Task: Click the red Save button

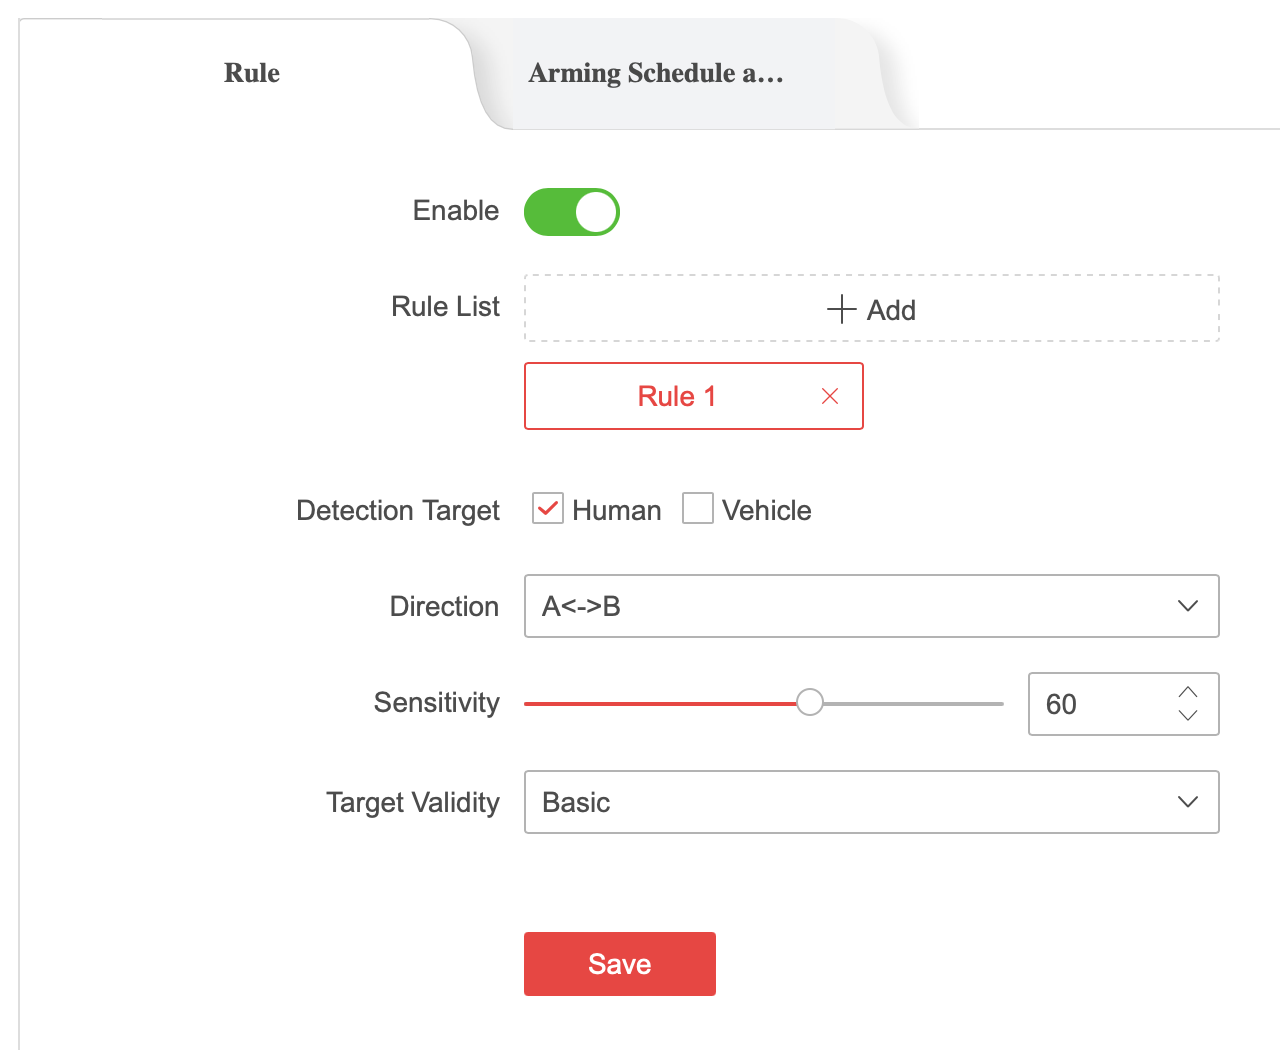Action: tap(619, 964)
